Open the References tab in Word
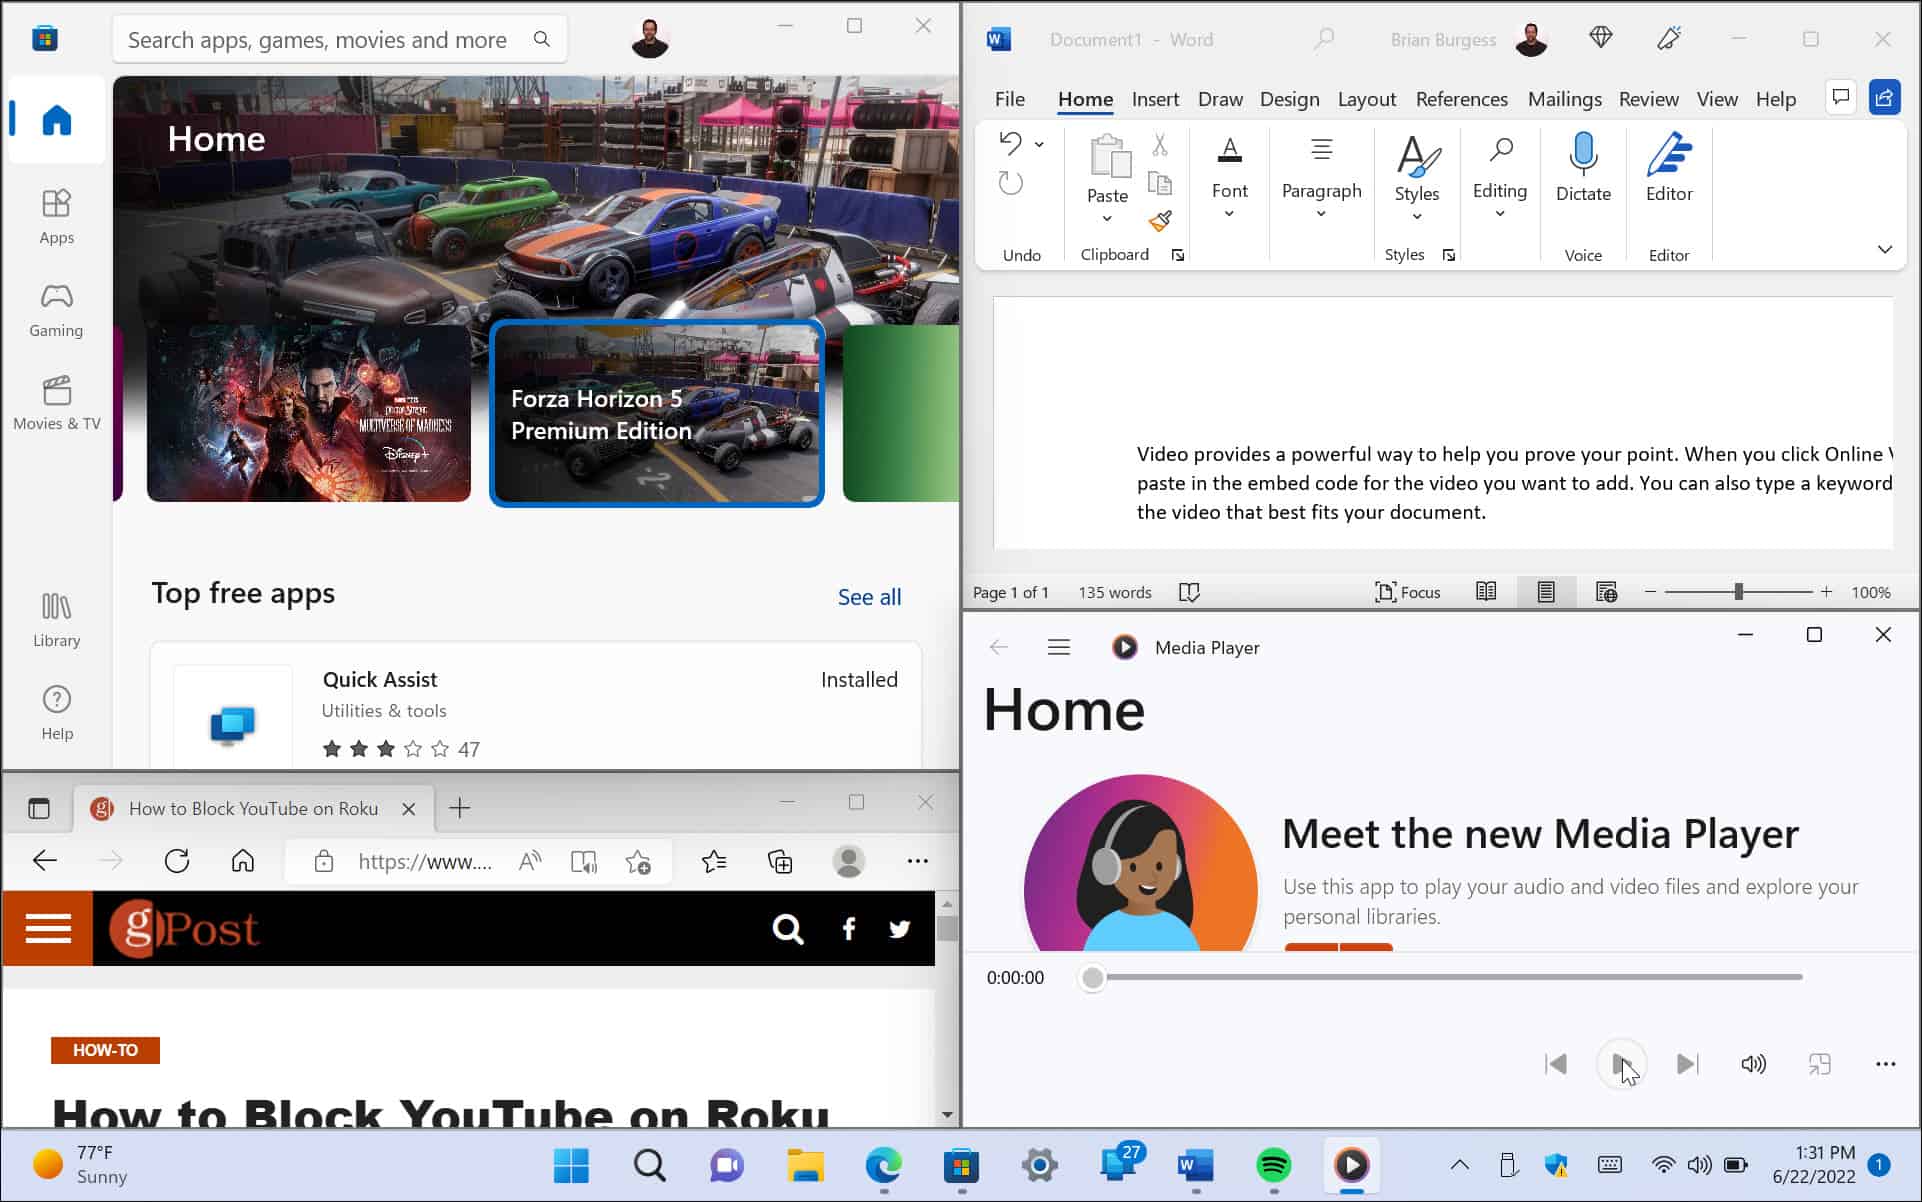Image resolution: width=1922 pixels, height=1202 pixels. pos(1461,99)
